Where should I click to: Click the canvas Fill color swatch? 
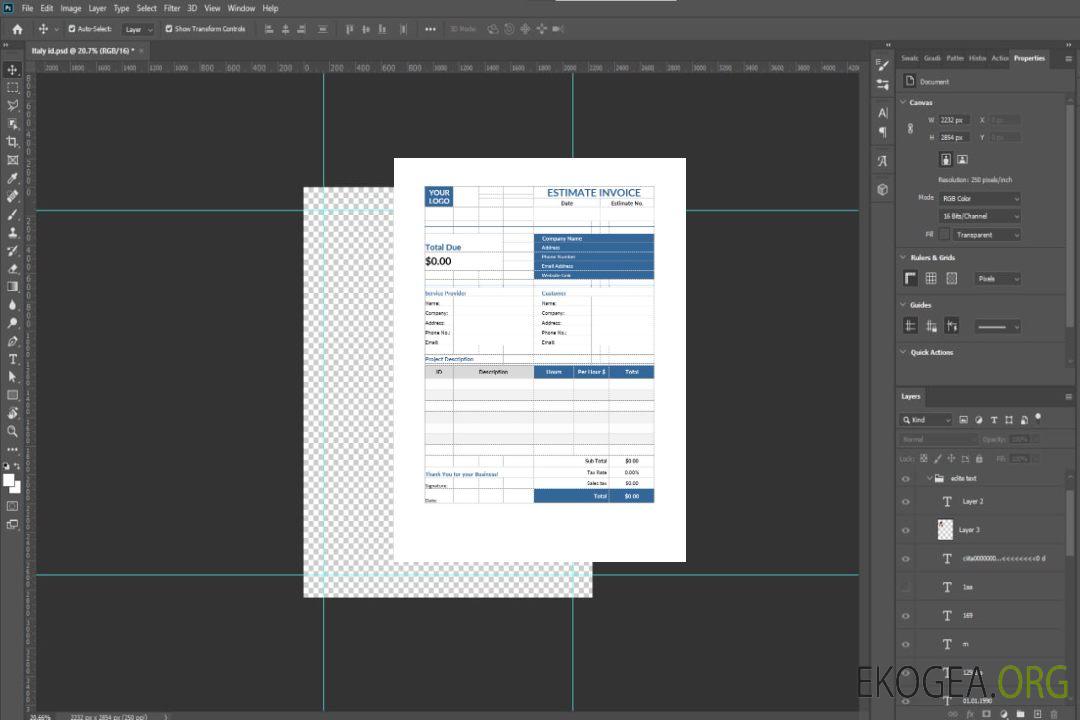[x=944, y=235]
